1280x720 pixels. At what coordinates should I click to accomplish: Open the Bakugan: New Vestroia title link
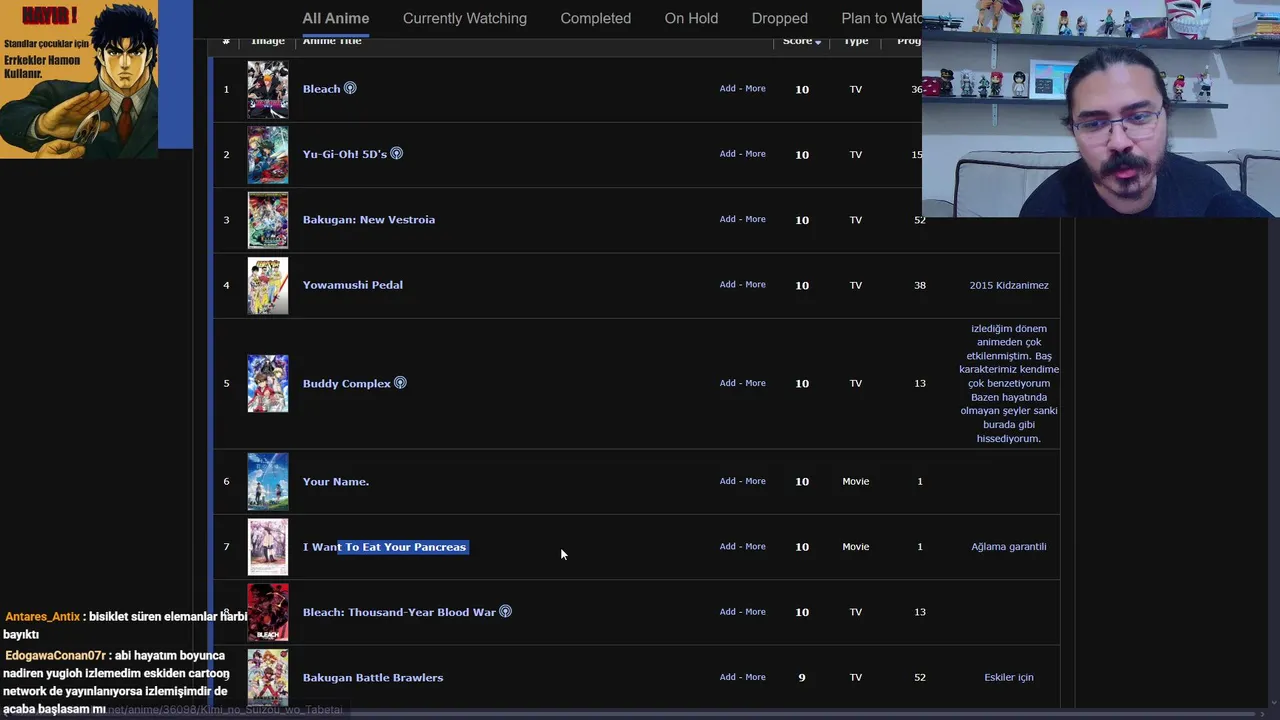[x=369, y=219]
